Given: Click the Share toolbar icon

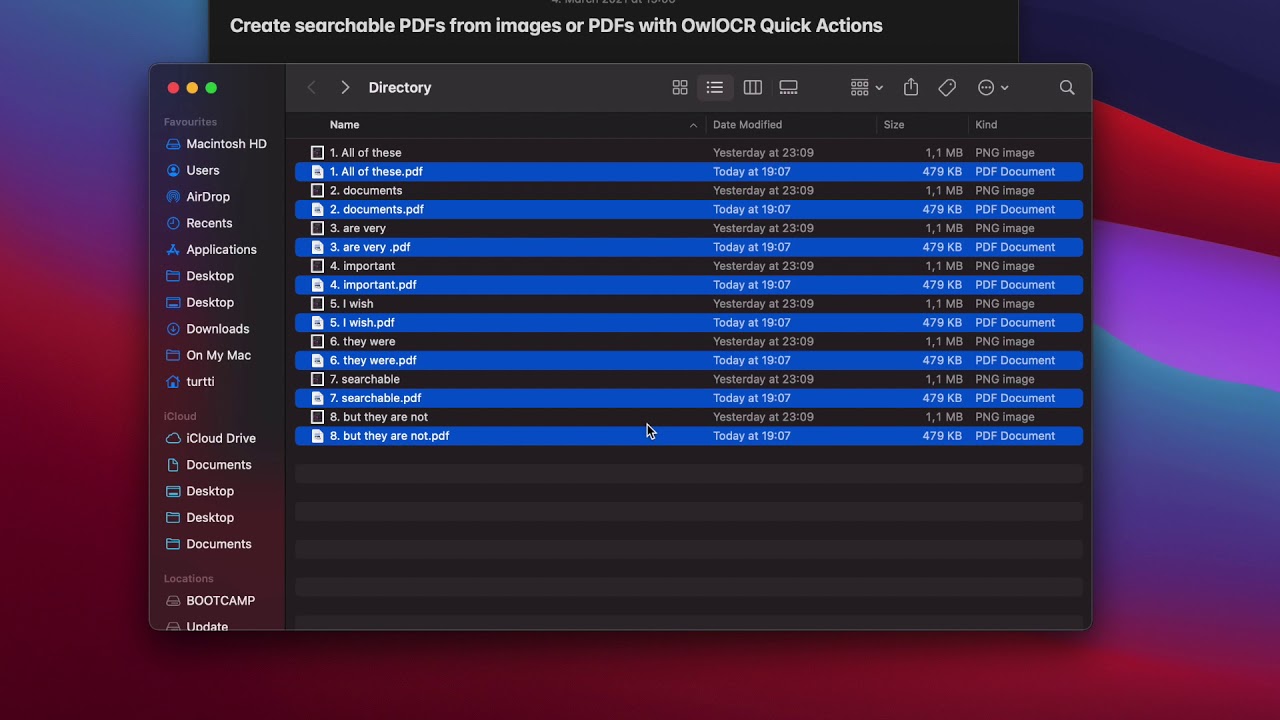Looking at the screenshot, I should point(911,88).
